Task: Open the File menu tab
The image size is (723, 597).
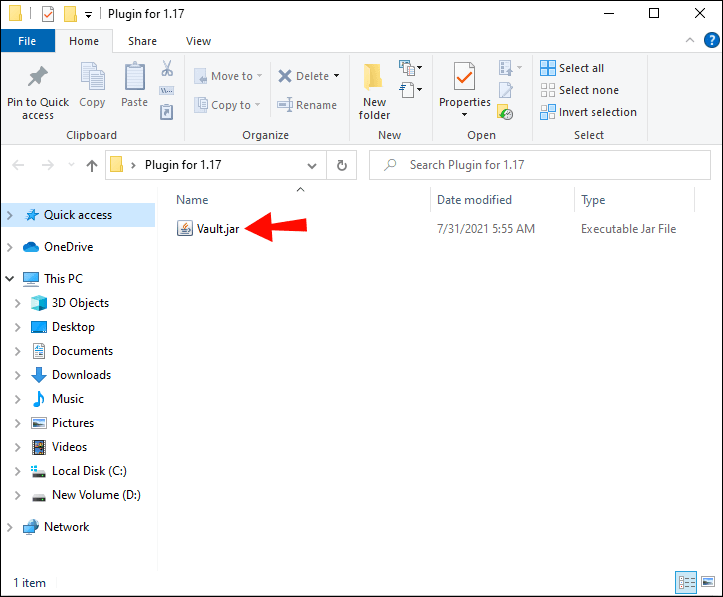Action: [x=27, y=41]
